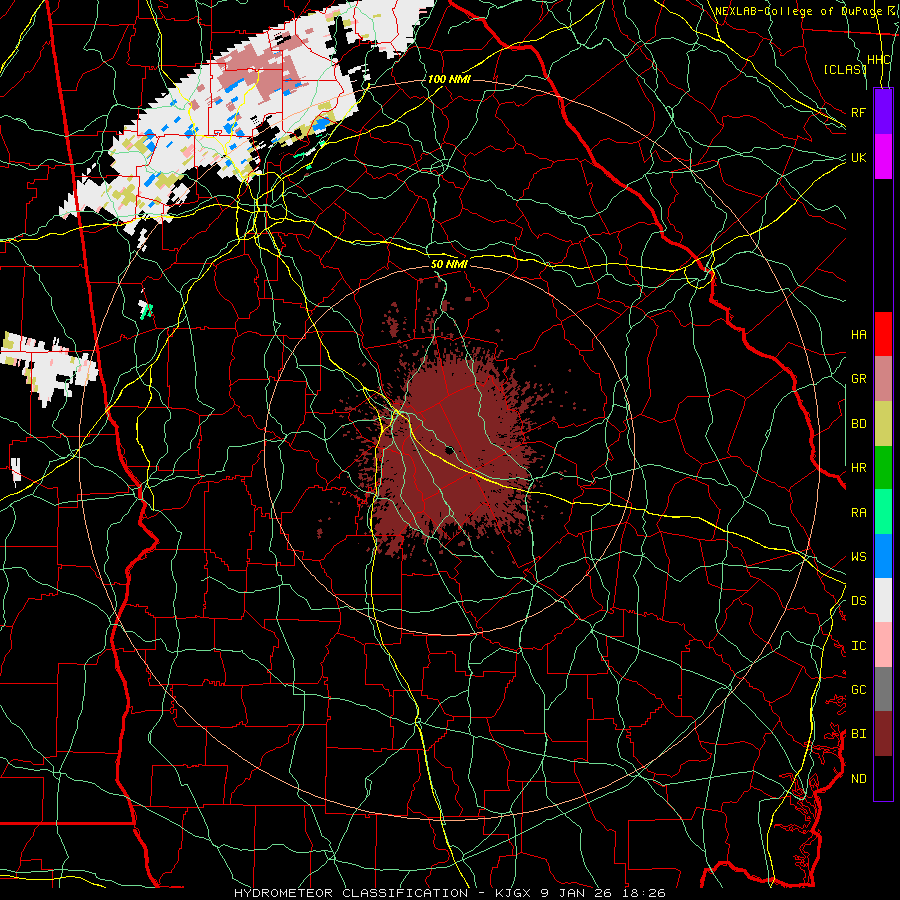This screenshot has height=900, width=900.
Task: Click the DS white legend swatch
Action: (883, 600)
